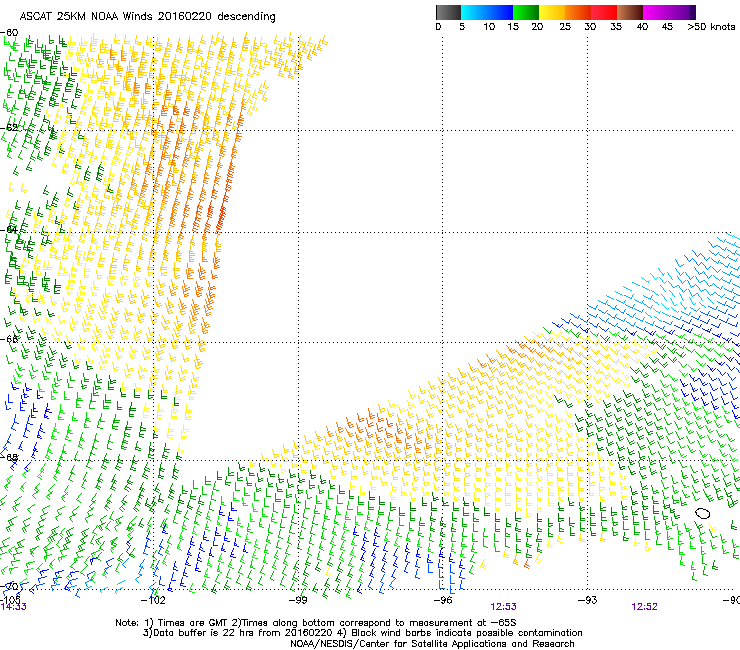Click the -68 latitude label

[9, 457]
